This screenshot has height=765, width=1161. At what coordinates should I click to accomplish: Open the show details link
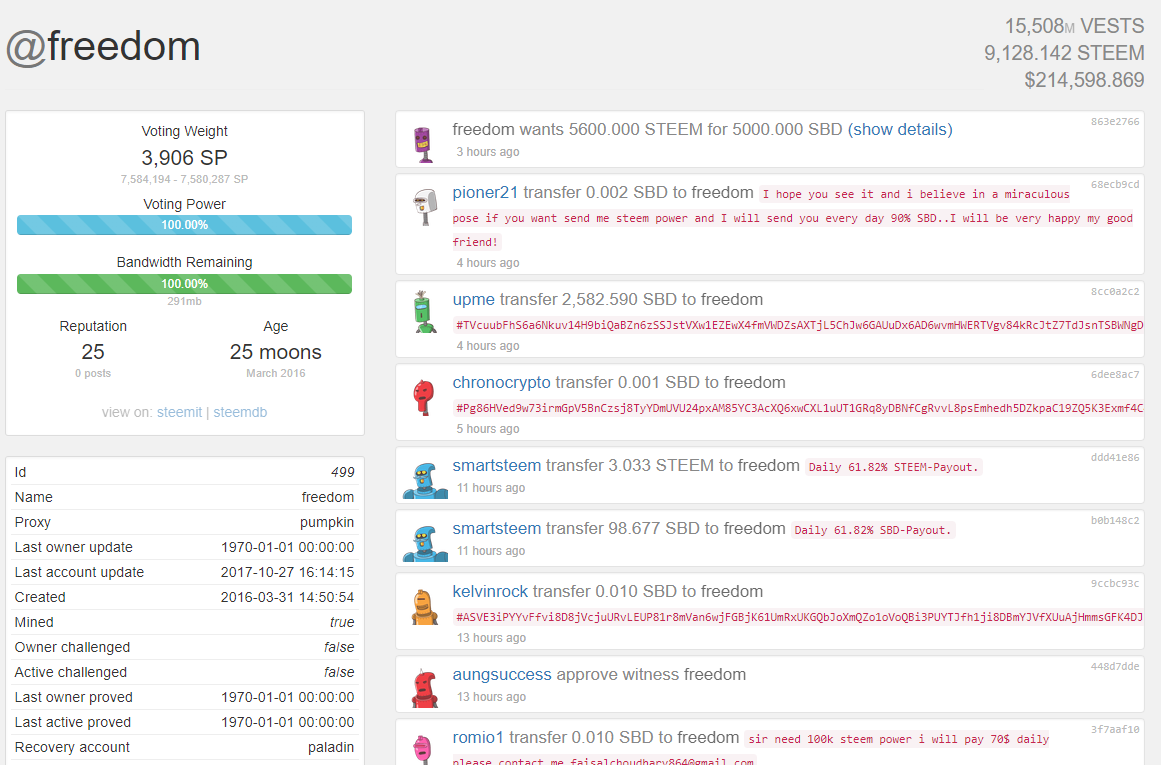point(900,130)
